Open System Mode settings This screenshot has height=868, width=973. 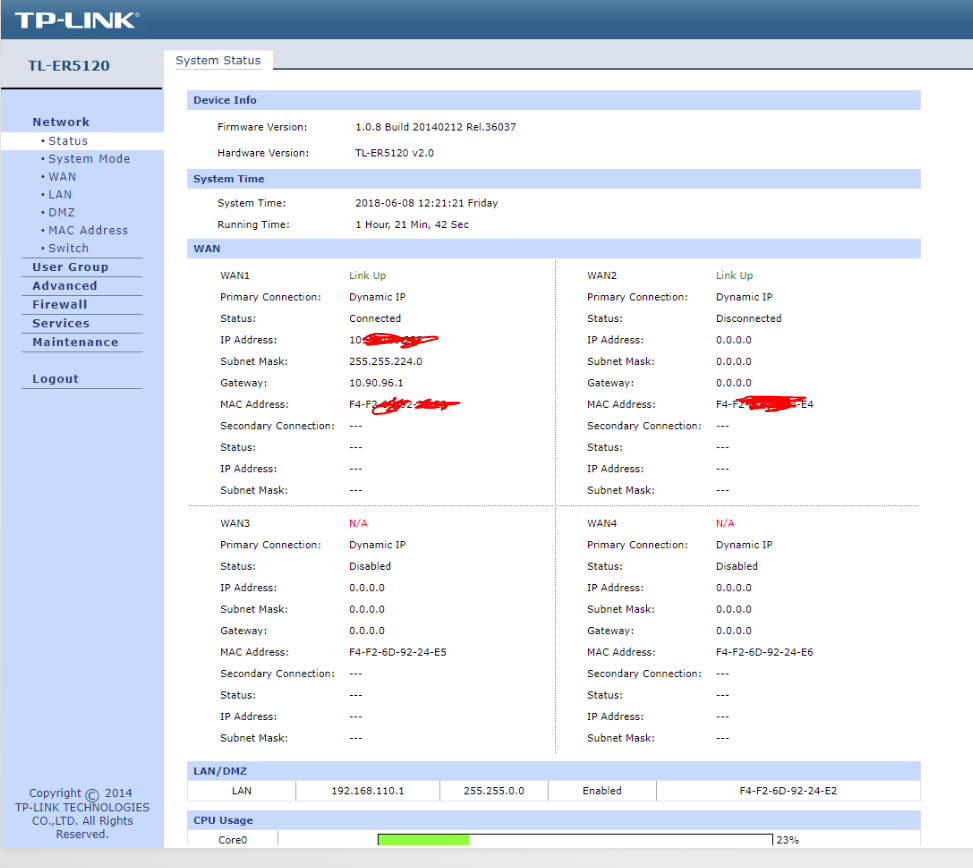(89, 159)
